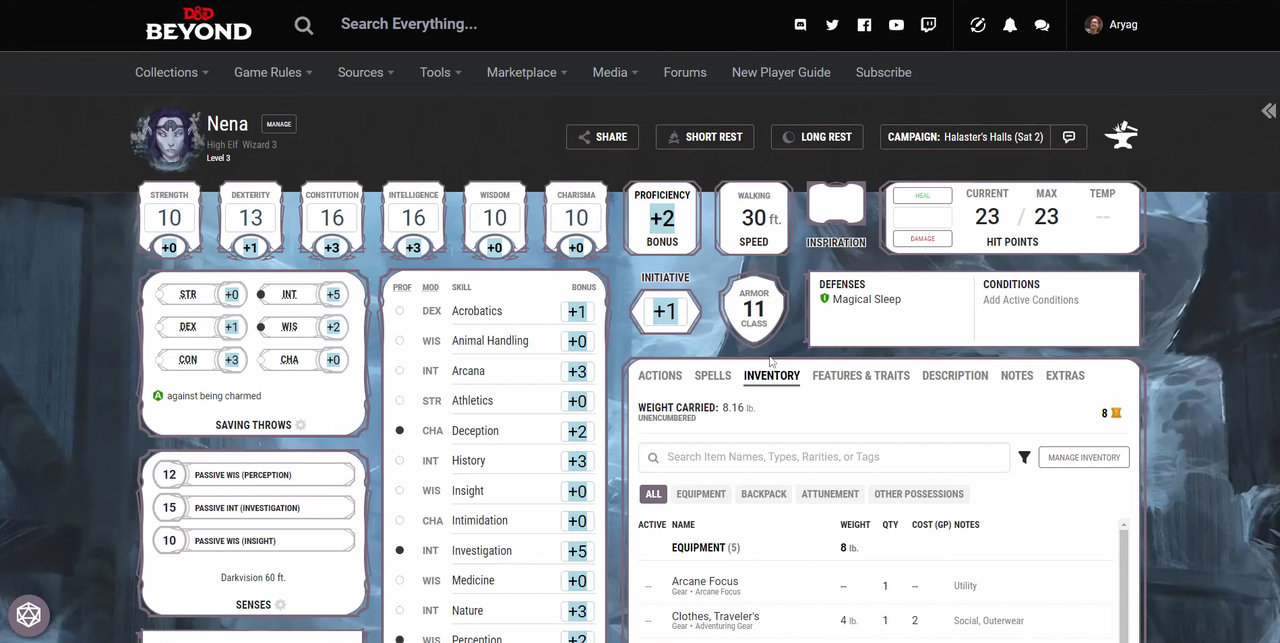Click the search magnifier icon in header

click(x=304, y=25)
